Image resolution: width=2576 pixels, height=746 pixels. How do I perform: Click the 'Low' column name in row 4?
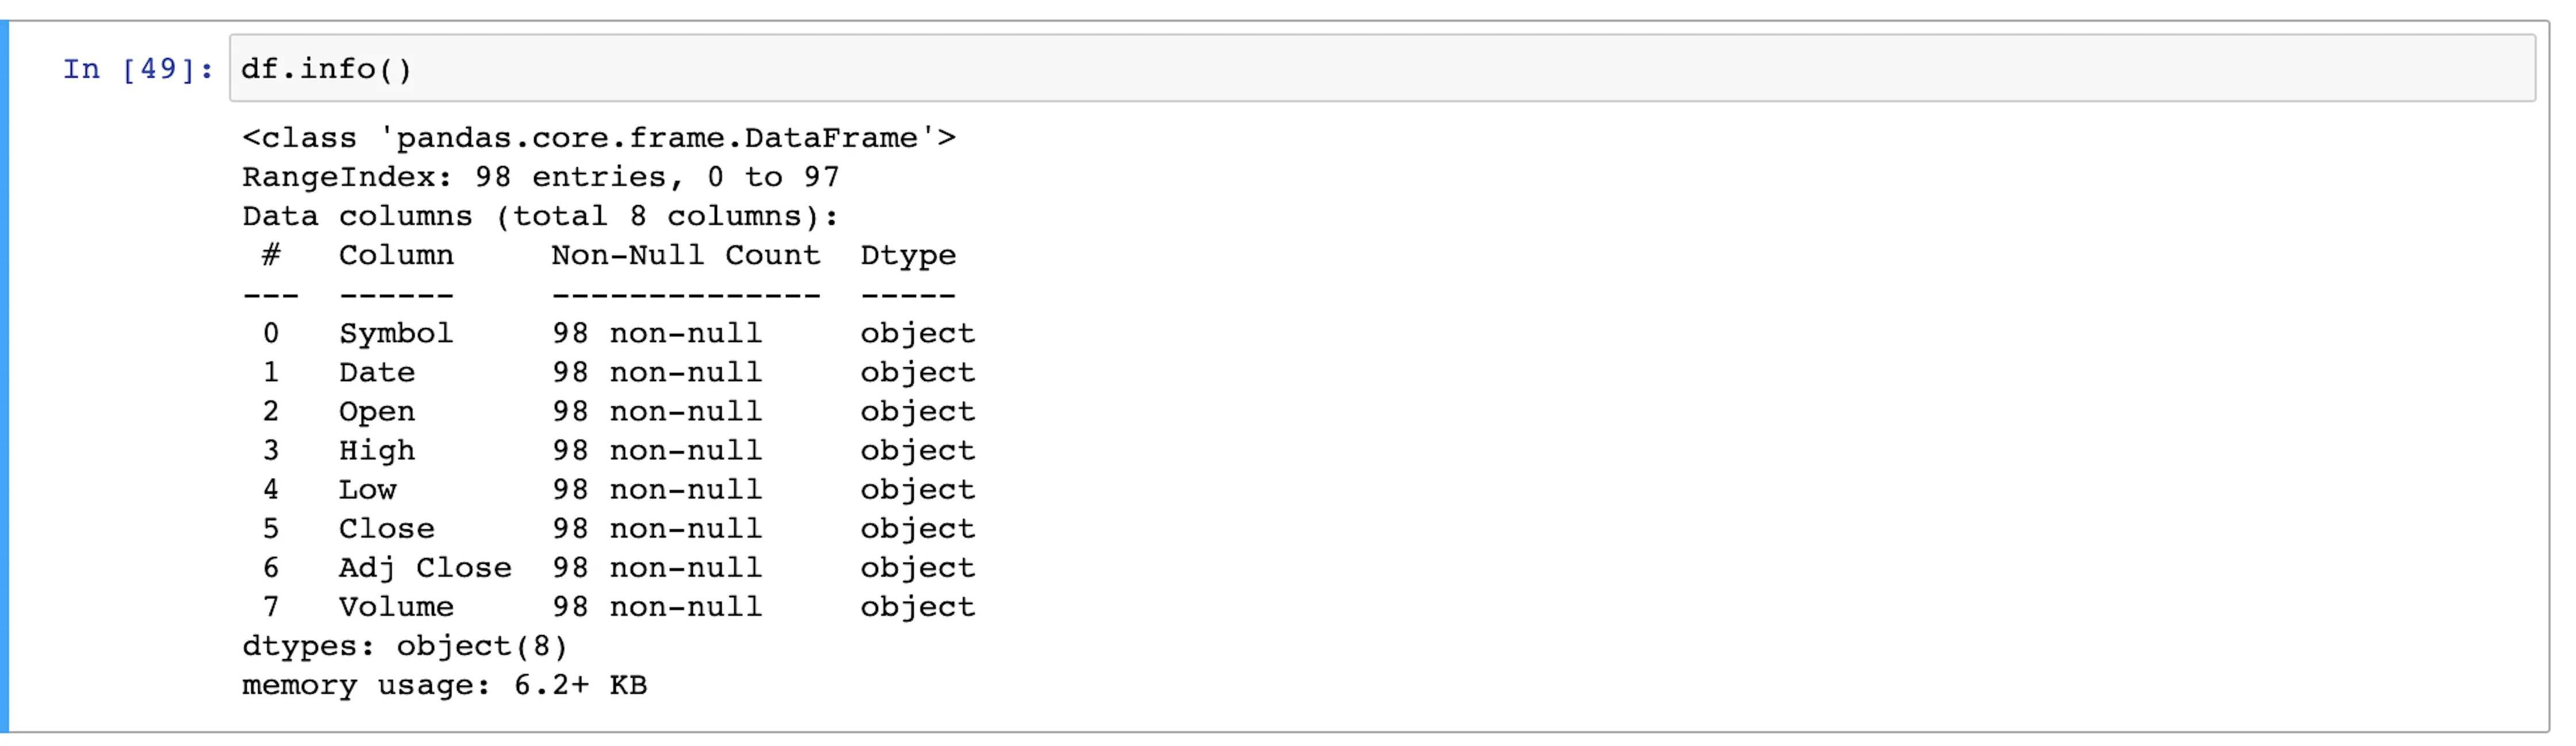click(x=367, y=489)
